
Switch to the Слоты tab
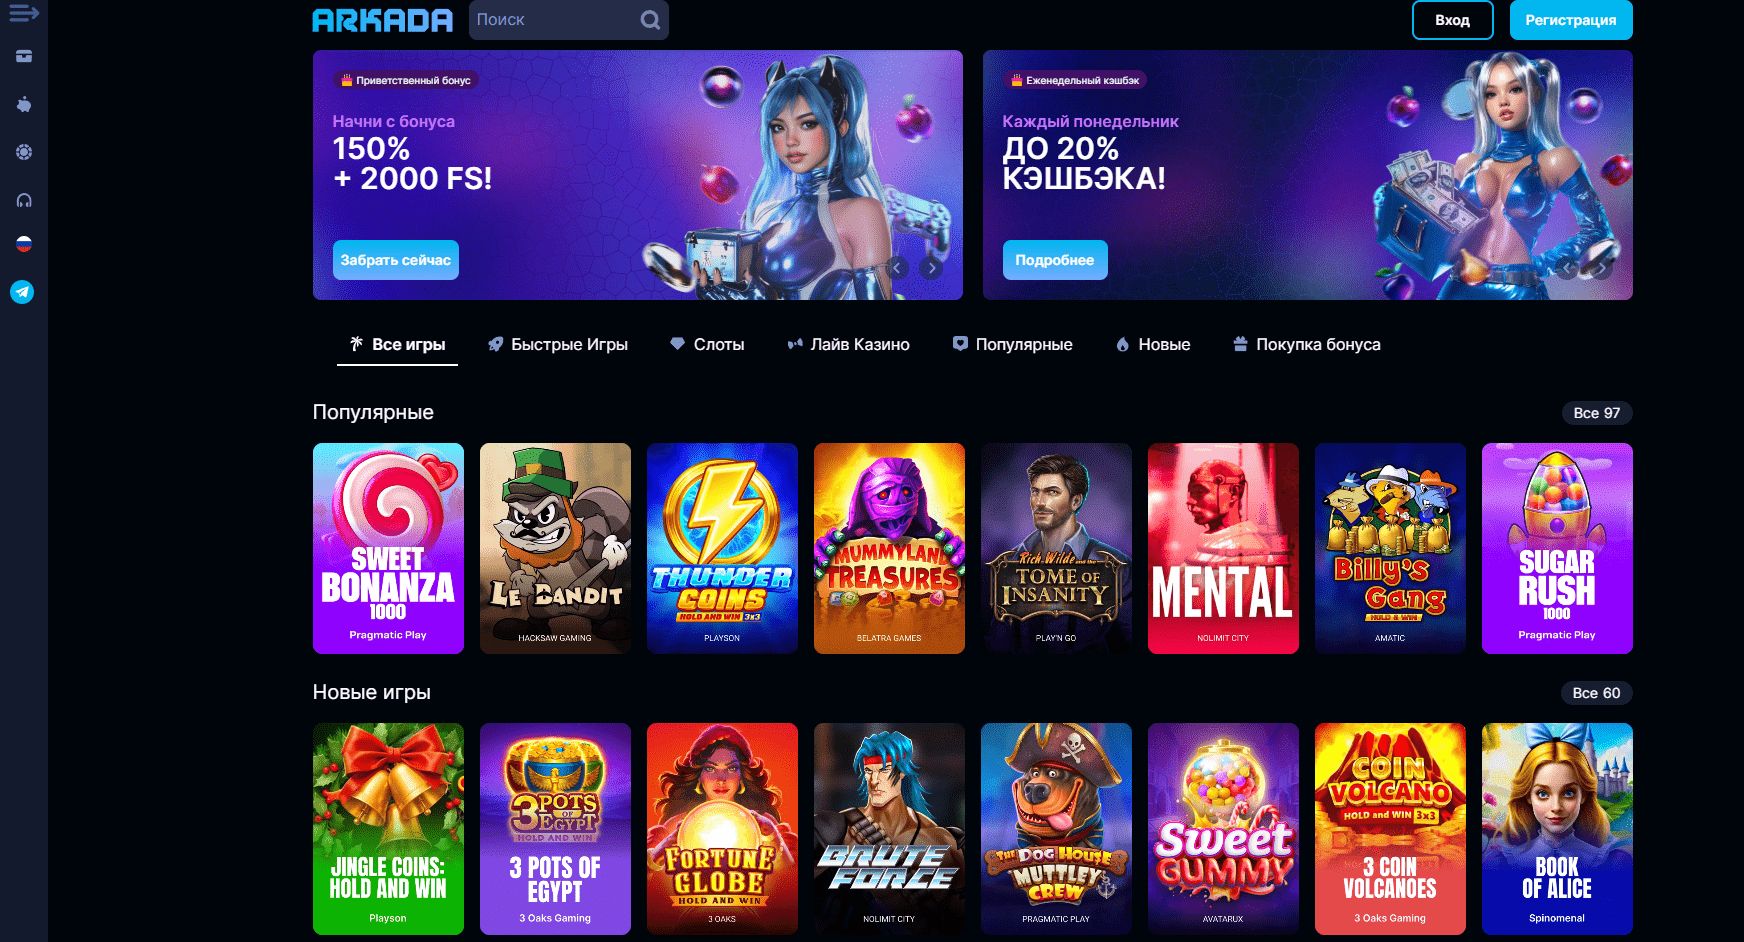click(707, 344)
